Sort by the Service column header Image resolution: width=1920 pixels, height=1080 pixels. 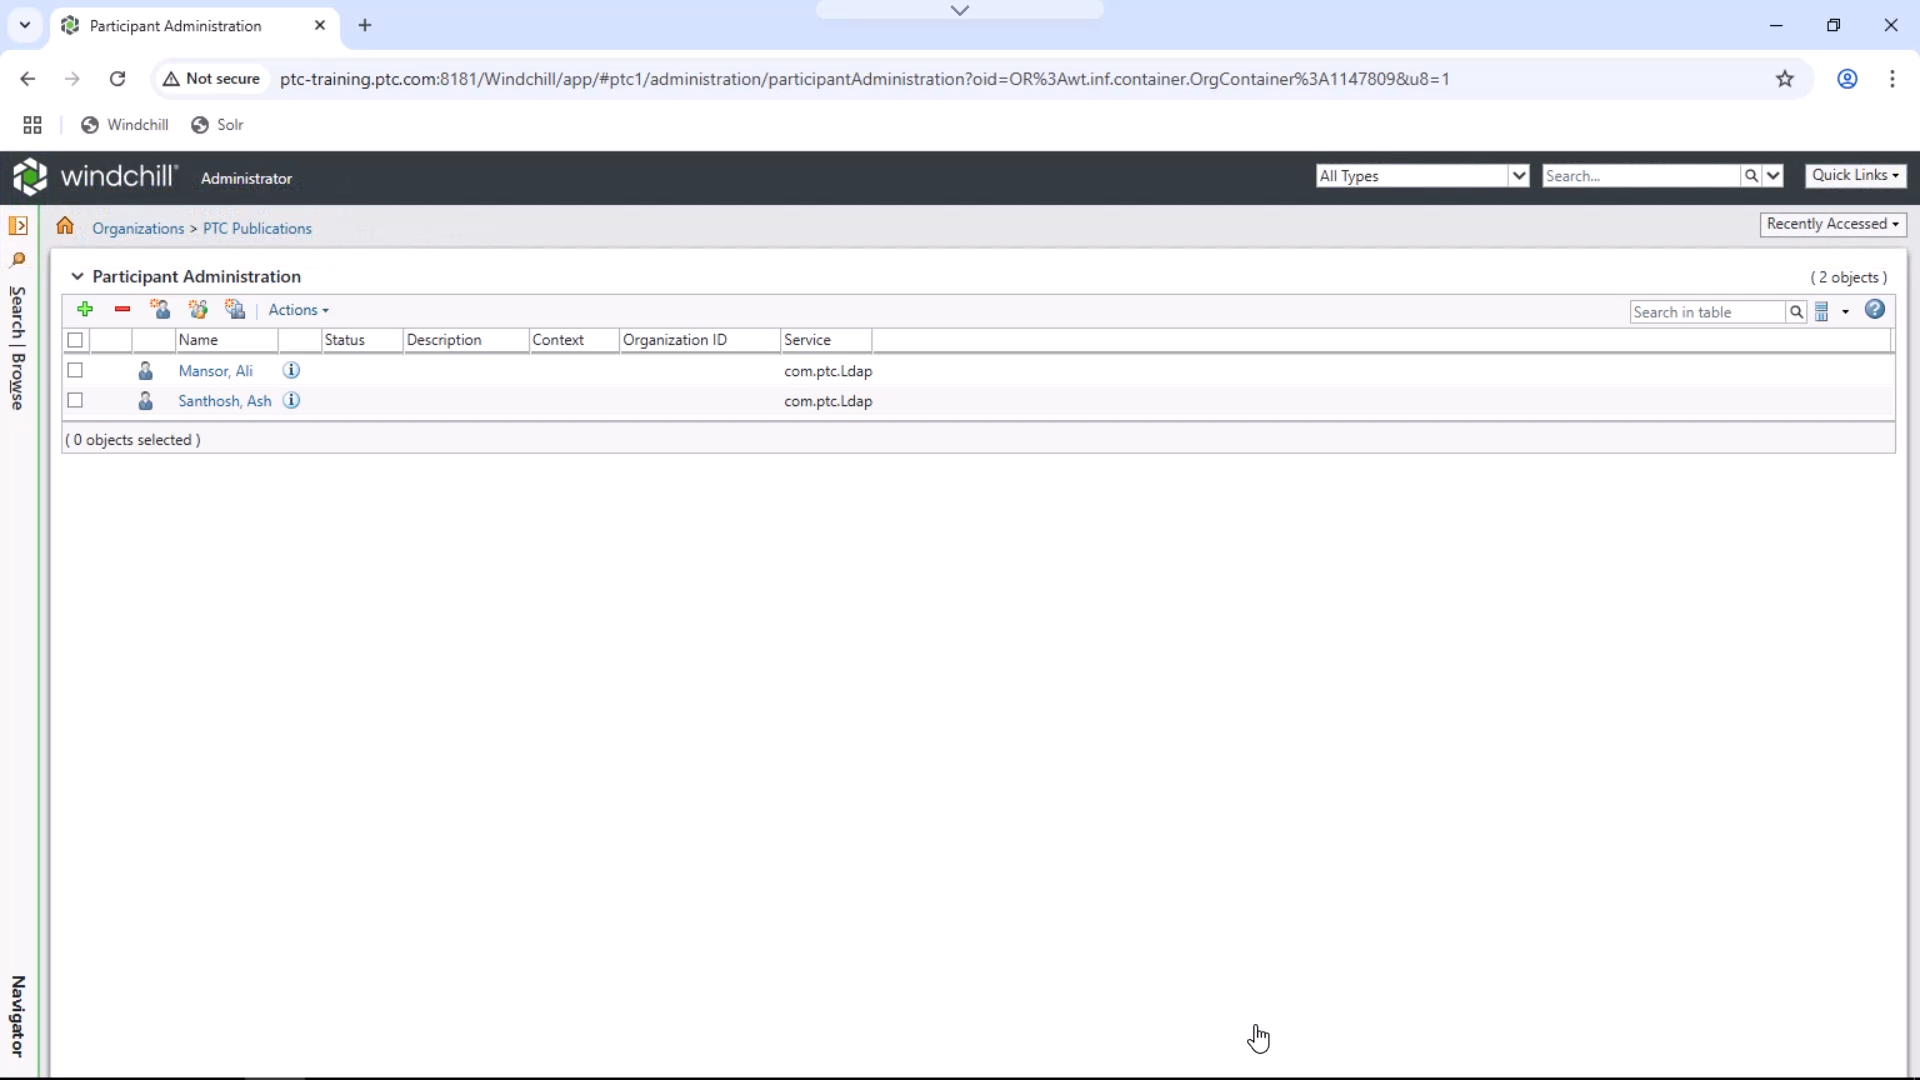(x=826, y=340)
